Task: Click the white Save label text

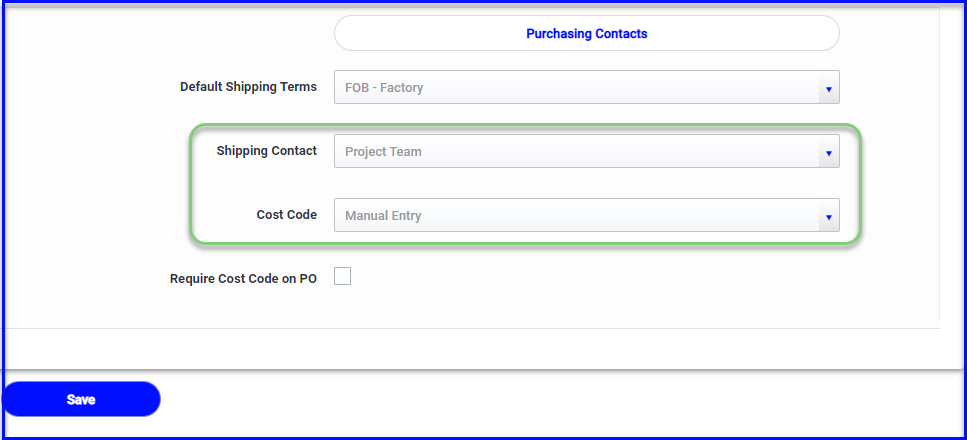Action: pyautogui.click(x=81, y=400)
